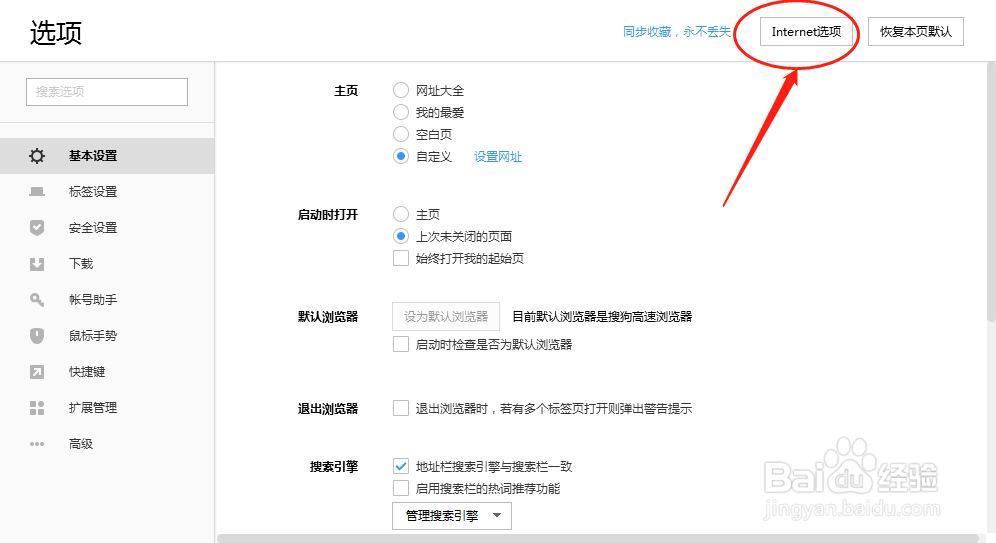Screen dimensions: 996x543
Task: Click the download icon beside 下载
Action: click(37, 264)
